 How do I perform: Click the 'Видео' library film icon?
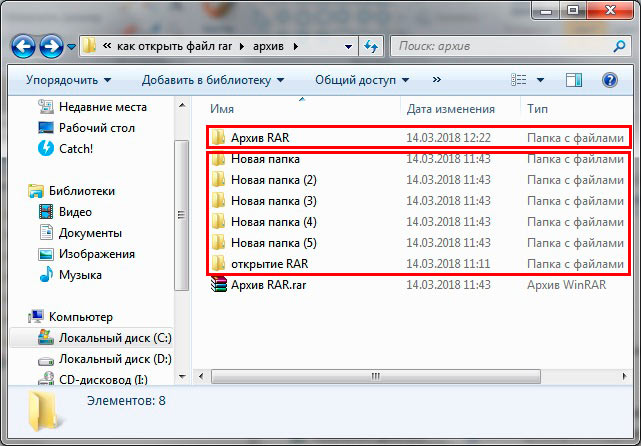46,212
